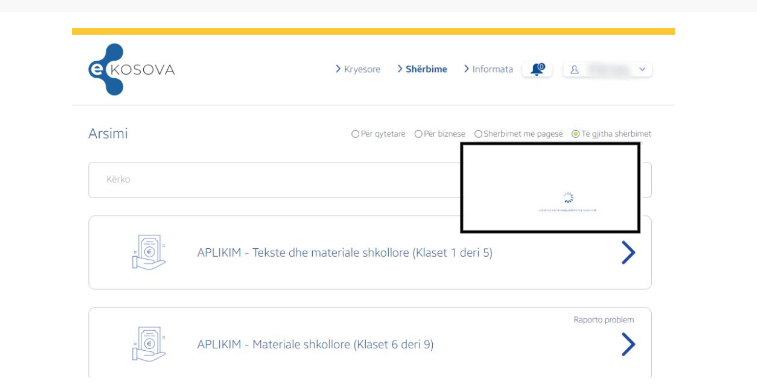Click arrow for Klaset 6 deri 9 application

pos(628,344)
